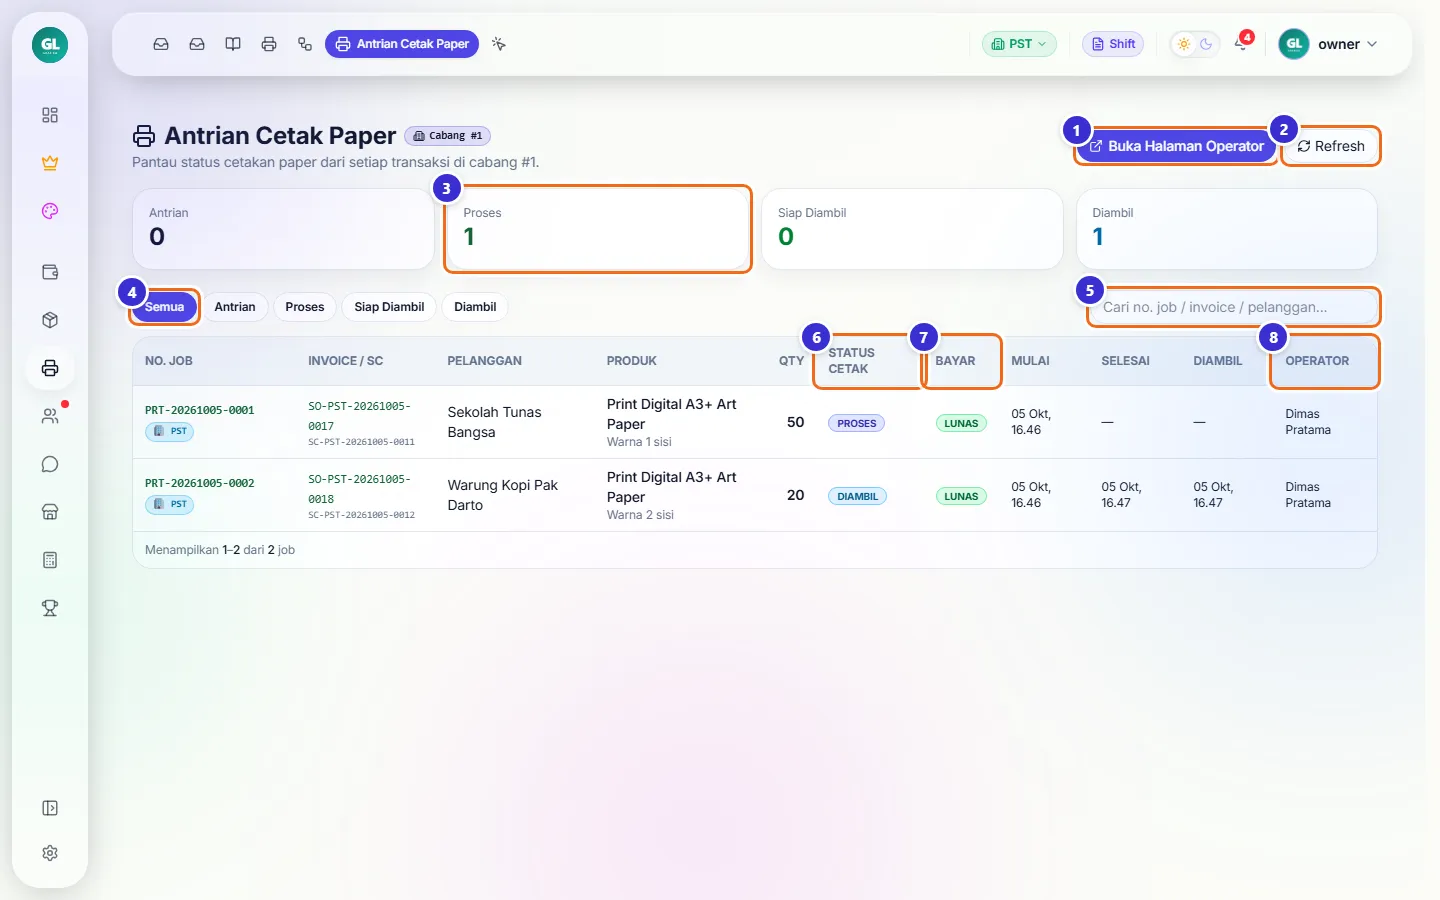Image resolution: width=1440 pixels, height=900 pixels.
Task: Click the sparkle cursor icon after active tab
Action: click(499, 44)
